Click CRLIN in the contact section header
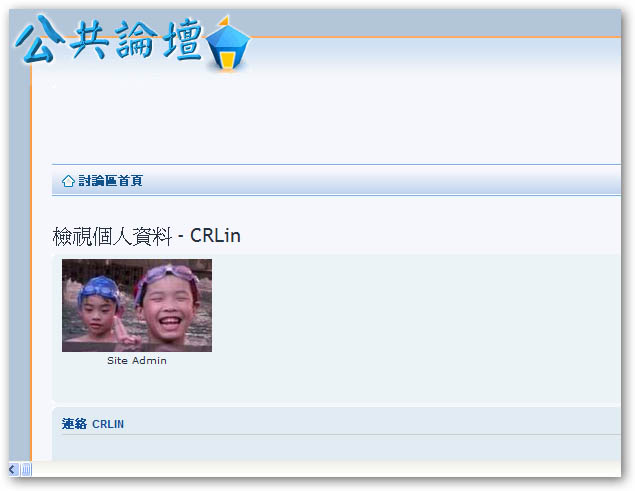This screenshot has height=491, width=635. click(108, 424)
